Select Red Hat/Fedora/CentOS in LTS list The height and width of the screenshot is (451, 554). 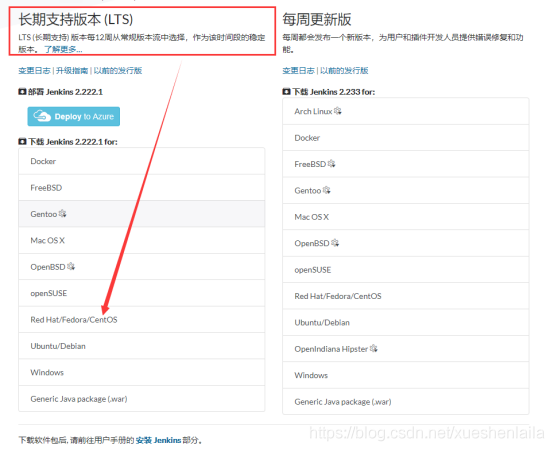click(x=142, y=320)
